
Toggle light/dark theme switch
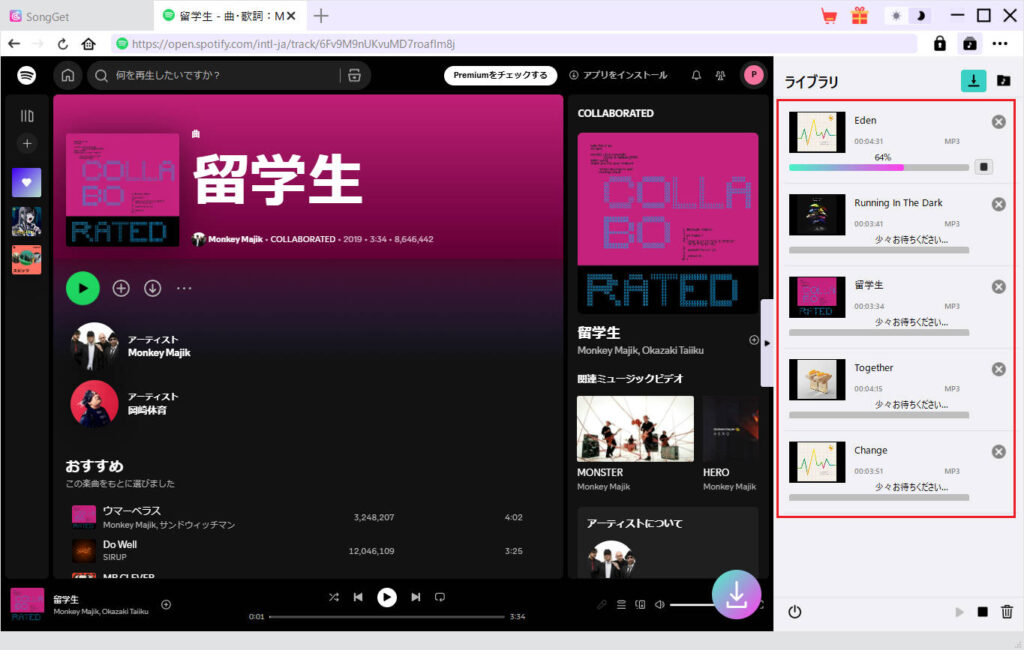[x=907, y=16]
